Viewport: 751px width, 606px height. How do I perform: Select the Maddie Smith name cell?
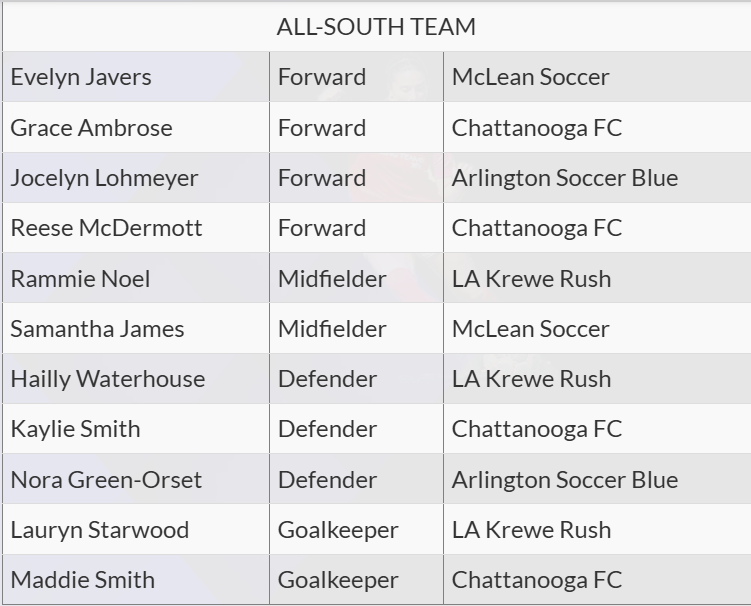(x=82, y=580)
